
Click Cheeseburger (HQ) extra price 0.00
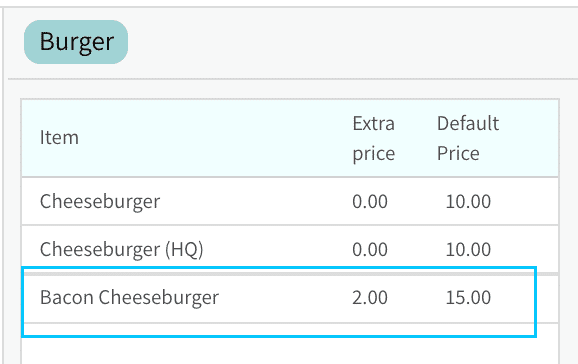(x=370, y=249)
